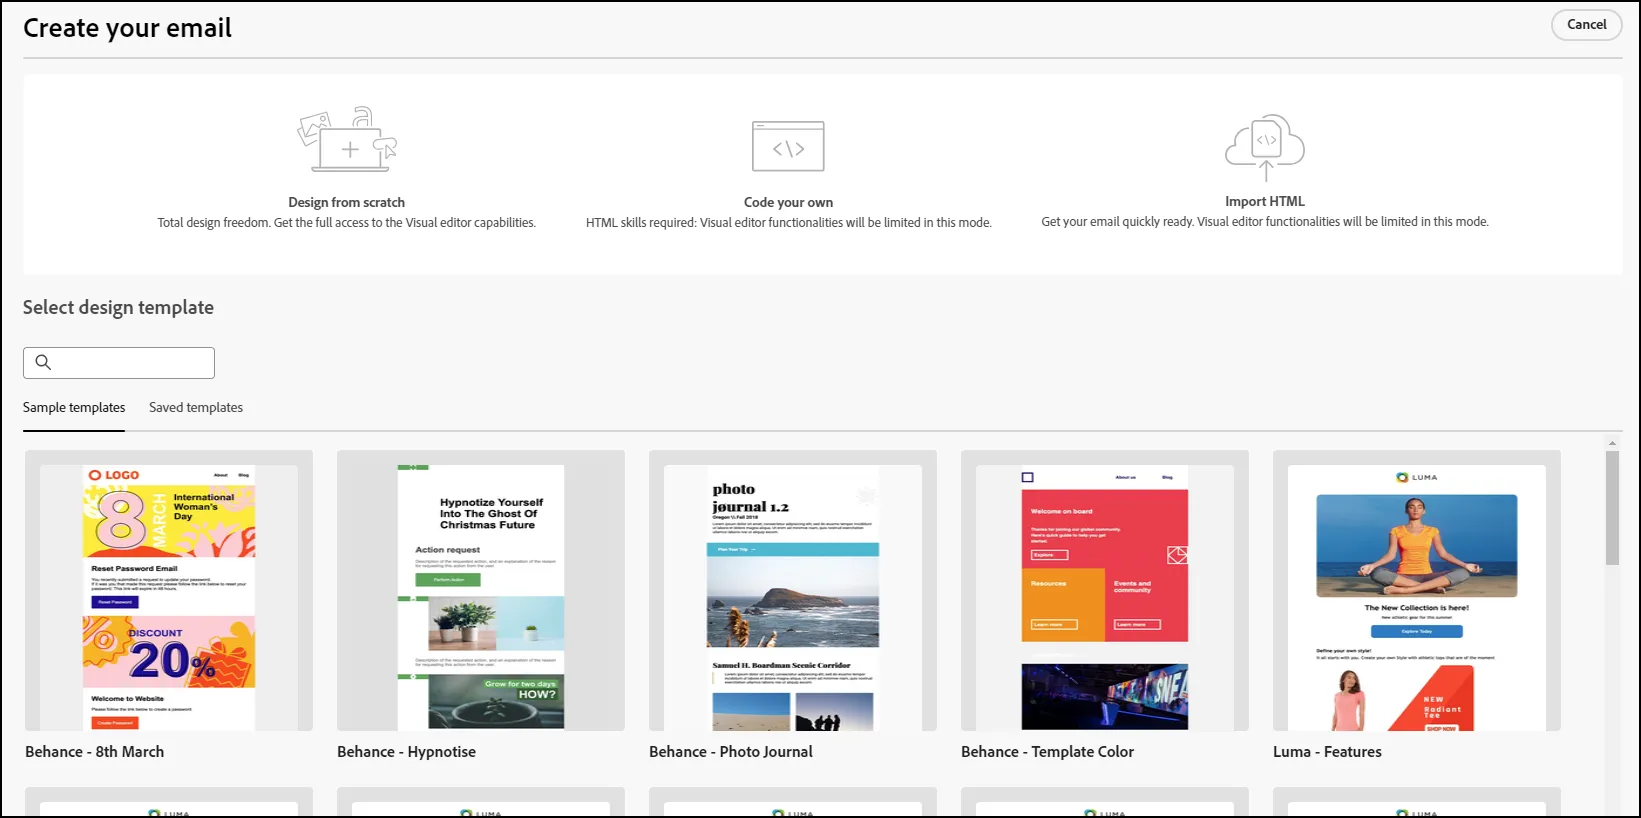Click the templates list vertical scrollbar
This screenshot has height=818, width=1641.
coord(1612,508)
